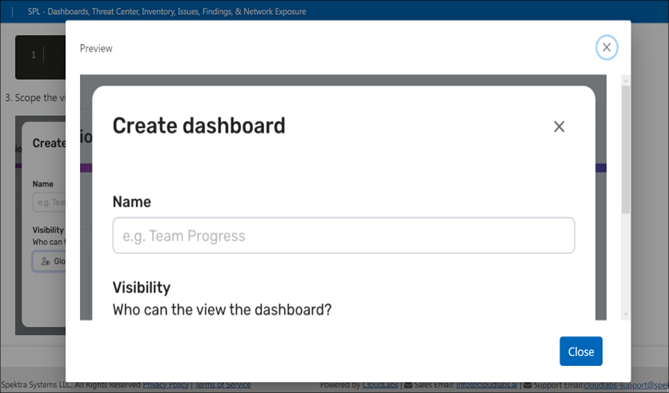Image resolution: width=669 pixels, height=393 pixels.
Task: Click the vertical scrollbar thumb in the preview
Action: click(625, 149)
